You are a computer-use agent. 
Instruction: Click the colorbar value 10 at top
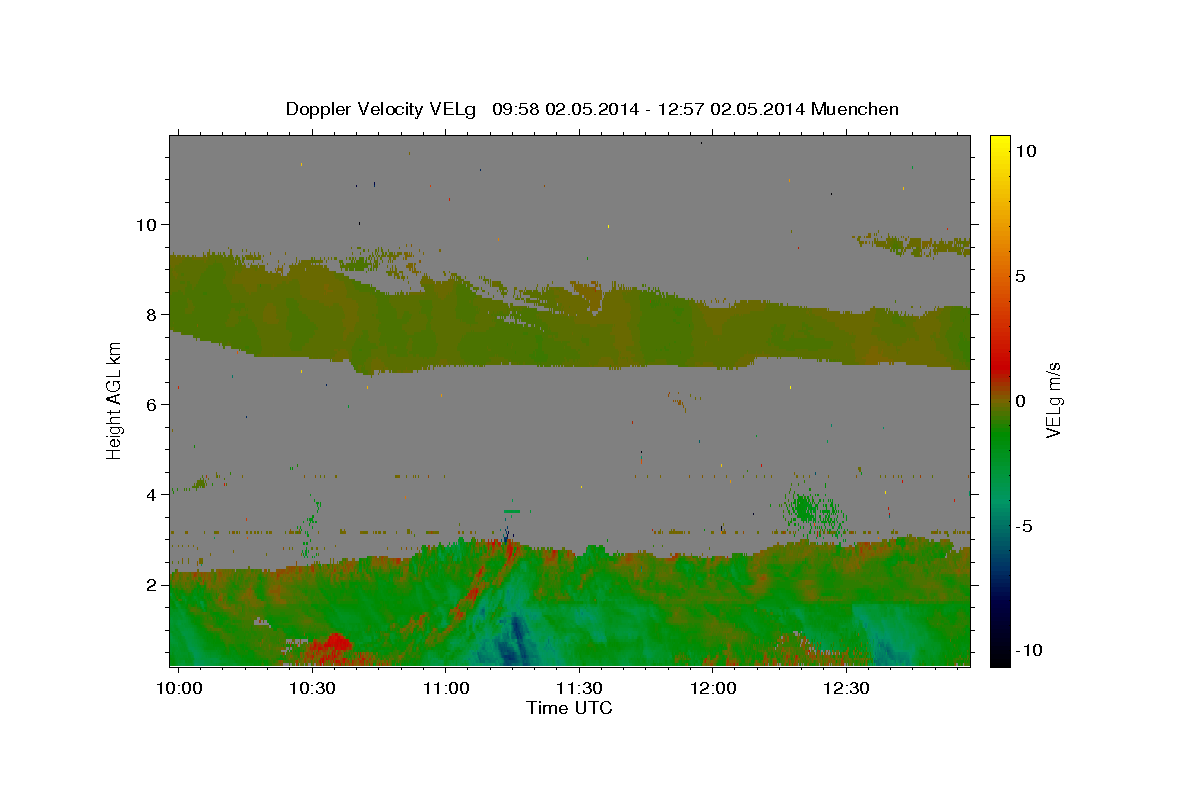[x=1026, y=151]
